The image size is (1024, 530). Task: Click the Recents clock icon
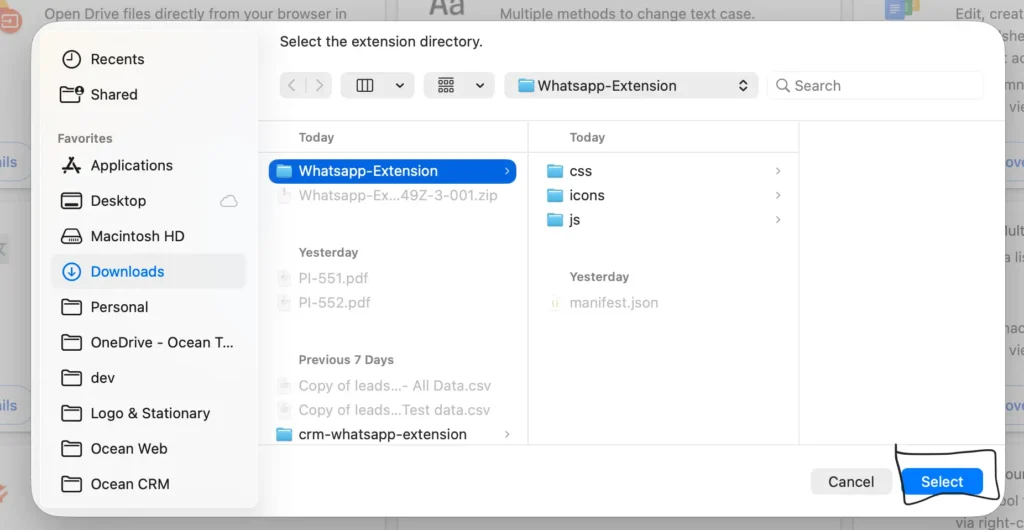(71, 59)
